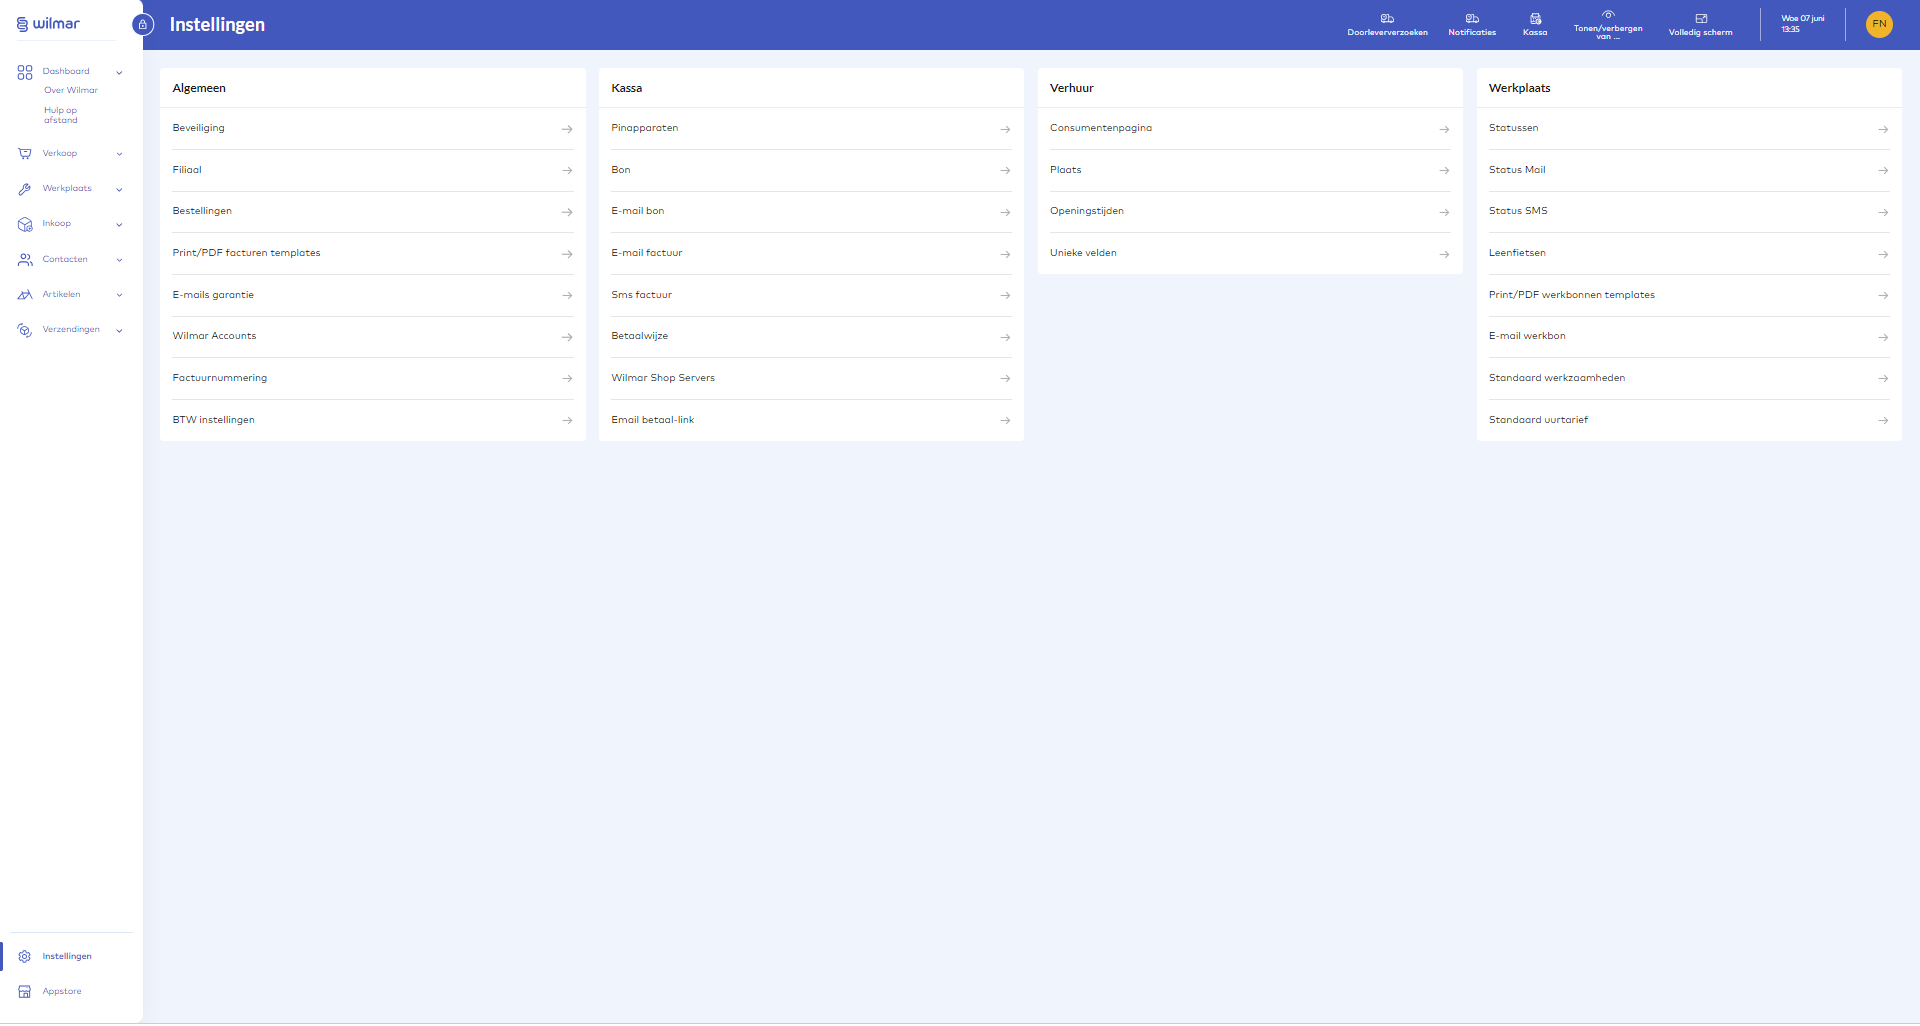
Task: Open the Notificaties icon
Action: (x=1472, y=19)
